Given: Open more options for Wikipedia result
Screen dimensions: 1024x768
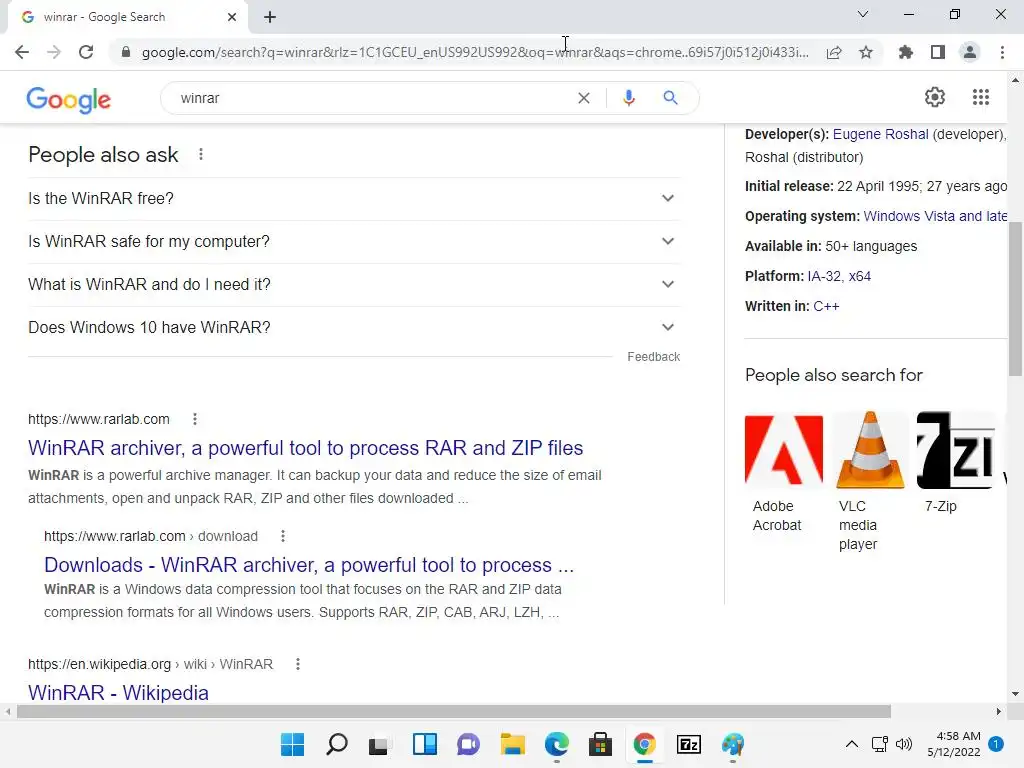Looking at the screenshot, I should (298, 664).
